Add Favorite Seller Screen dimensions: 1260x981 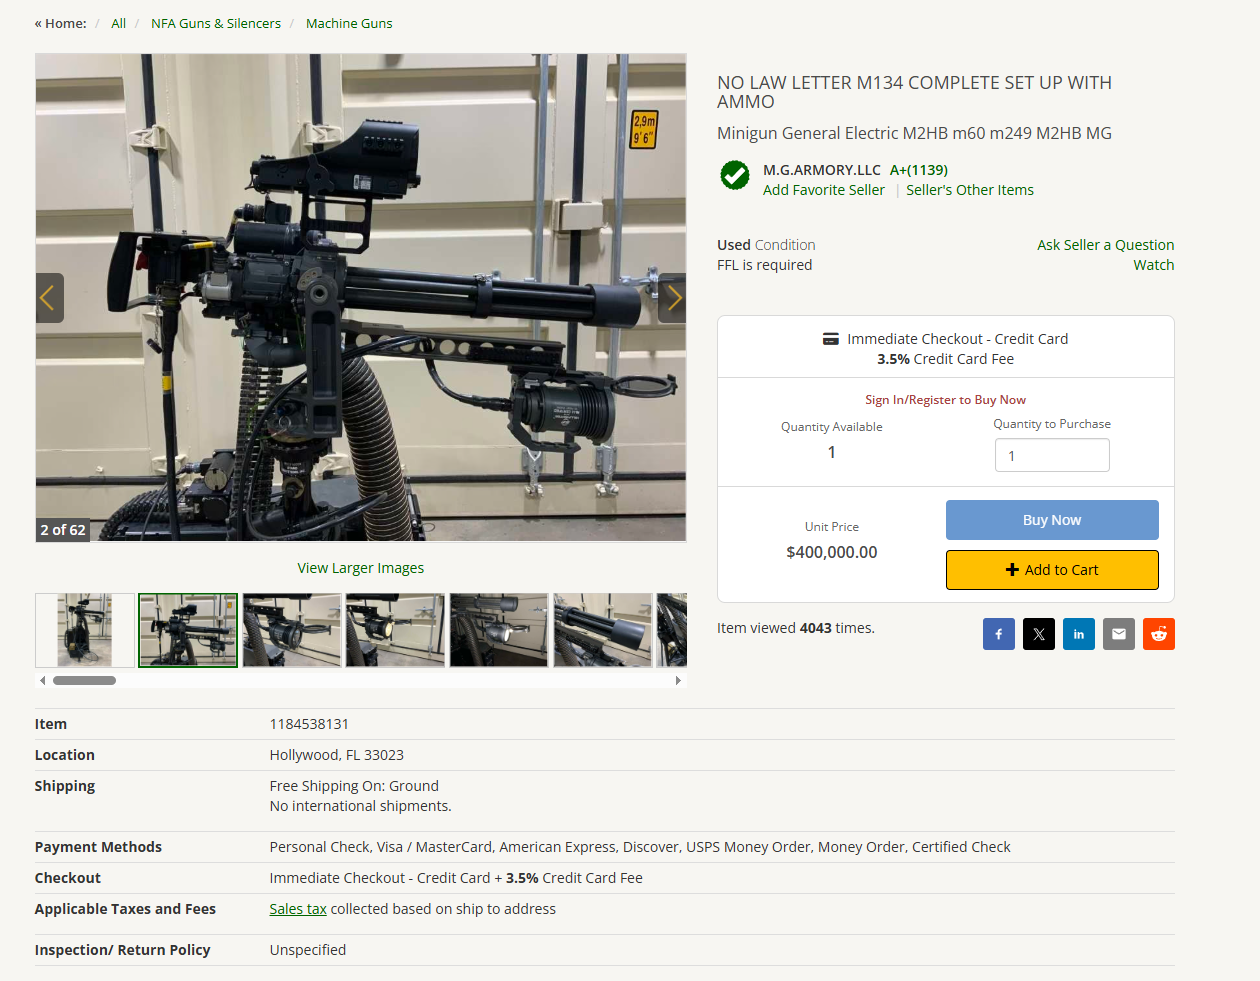point(824,190)
